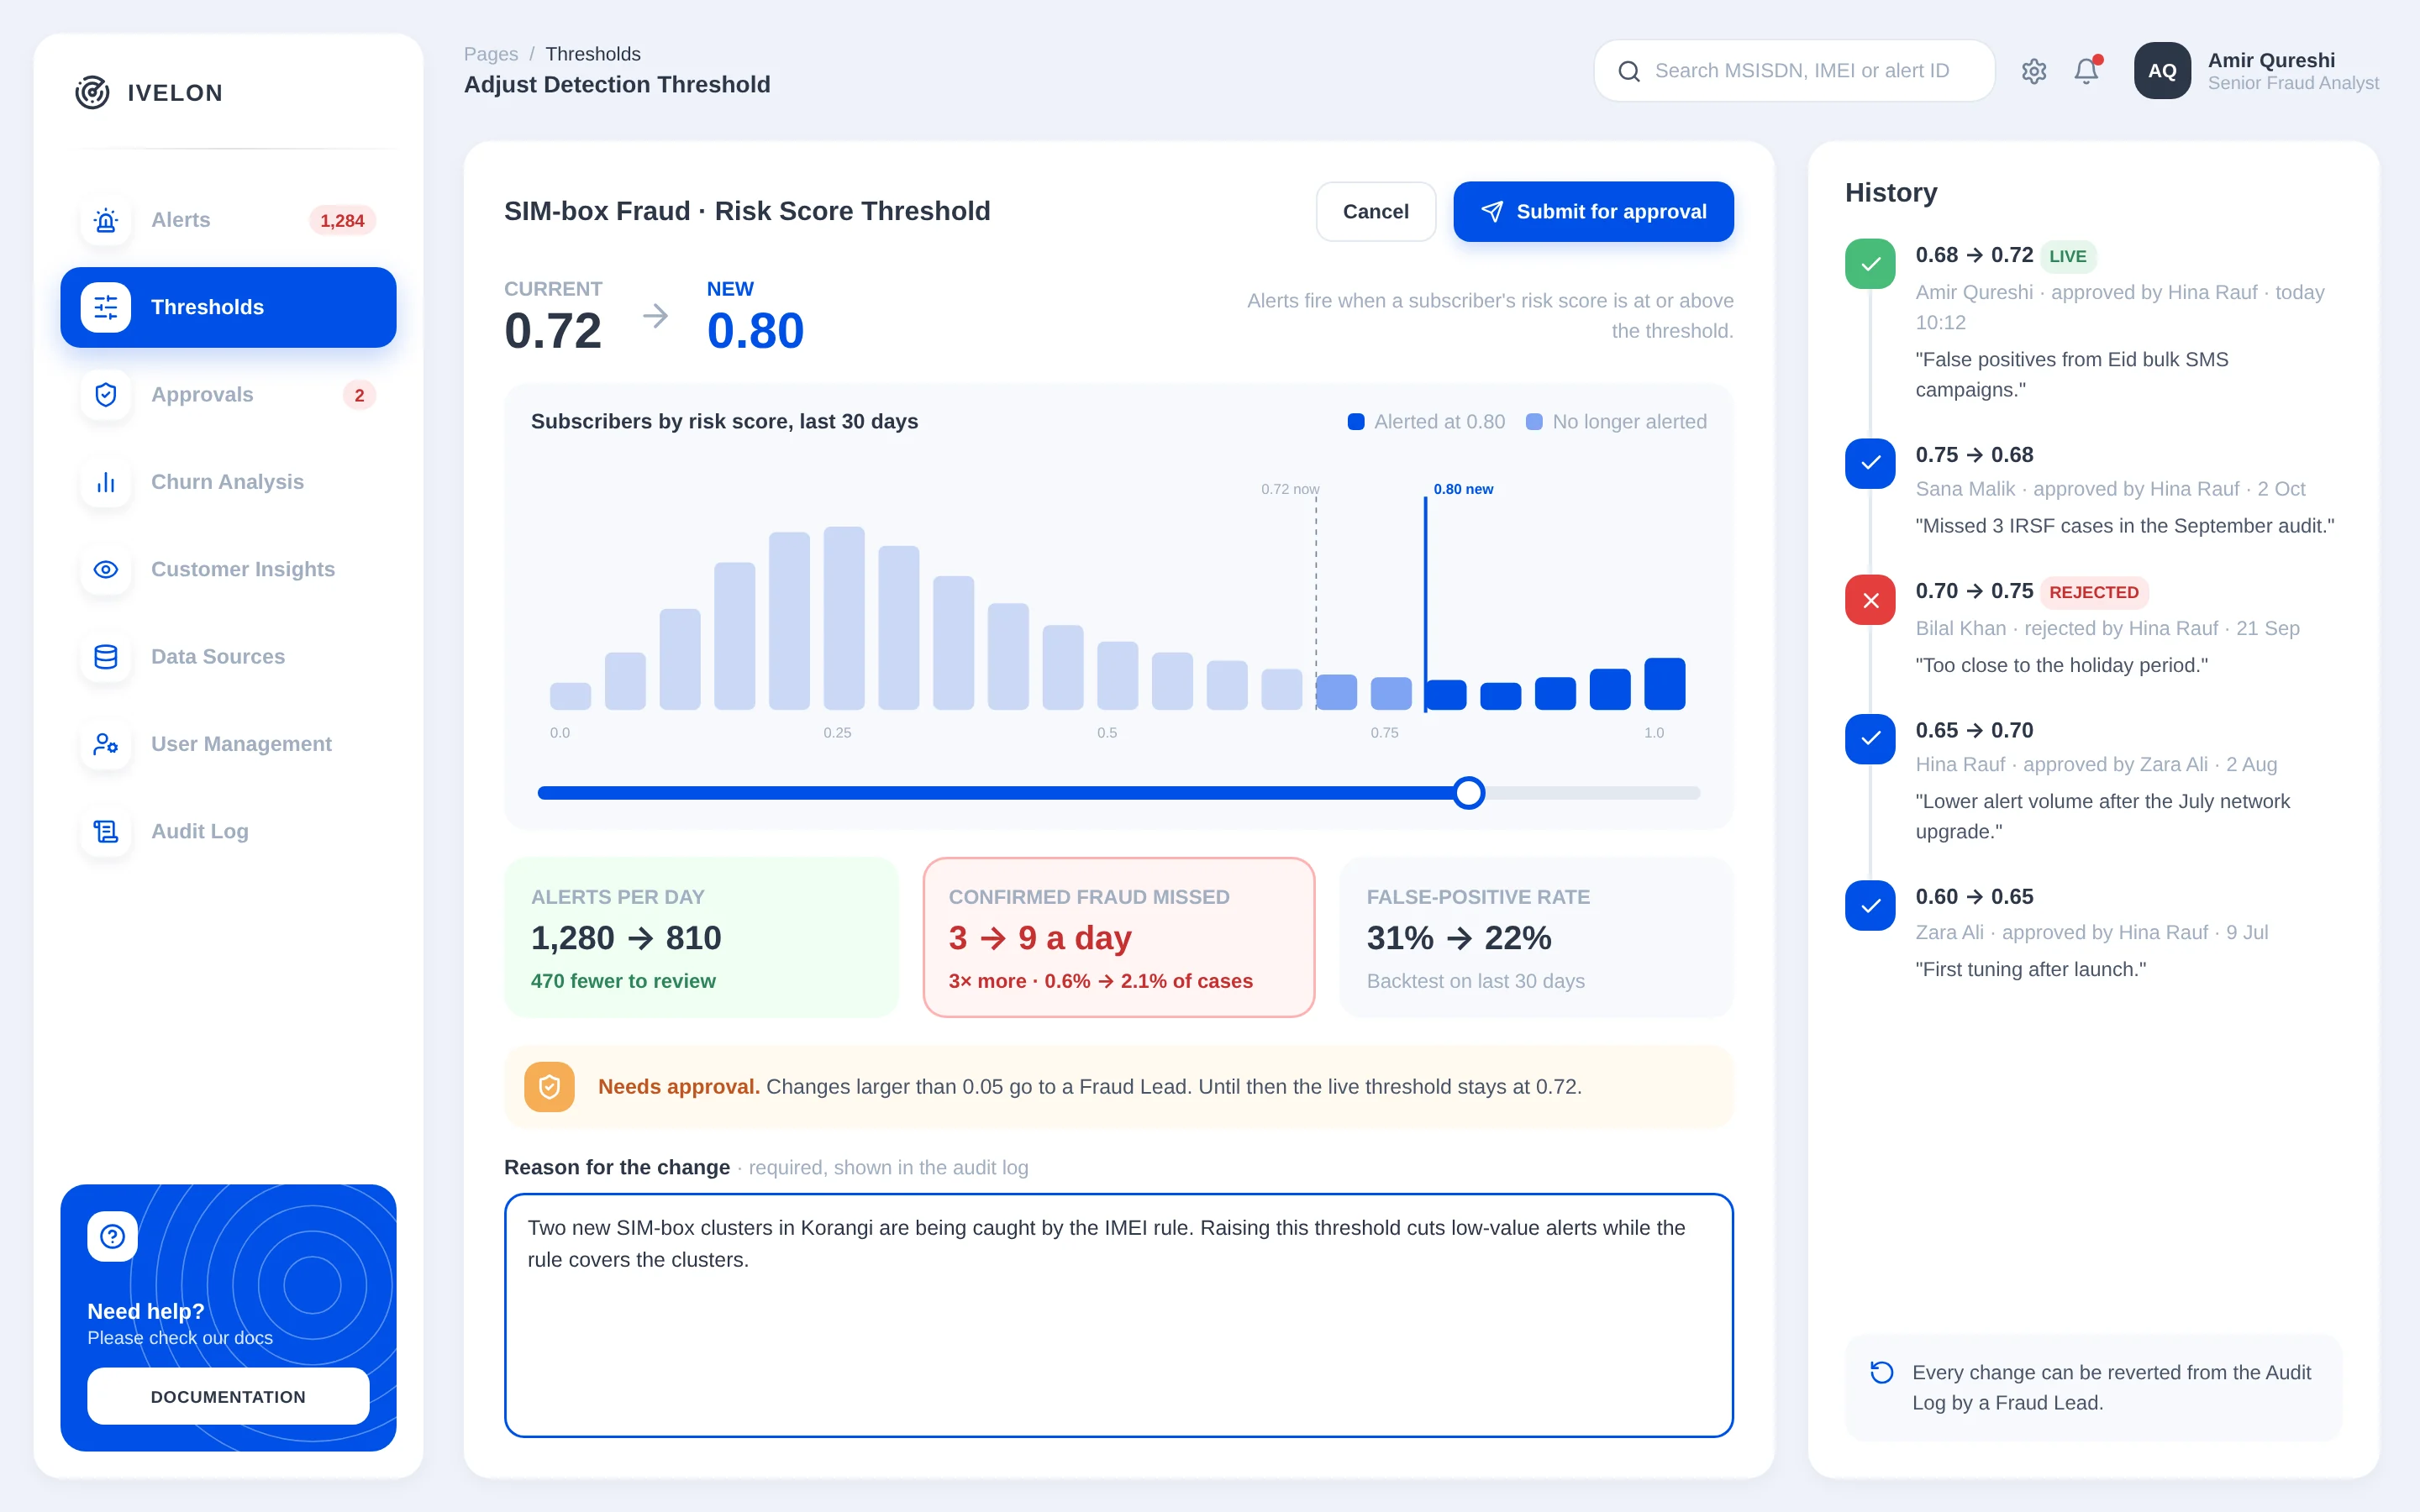Click the Alerted at 0.80 legend swatch
This screenshot has height=1512, width=2420.
(x=1355, y=422)
